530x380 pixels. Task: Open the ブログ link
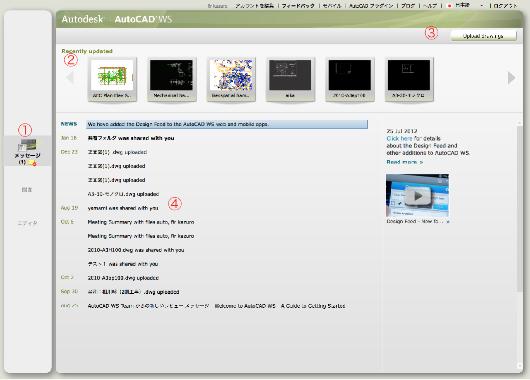coord(408,6)
